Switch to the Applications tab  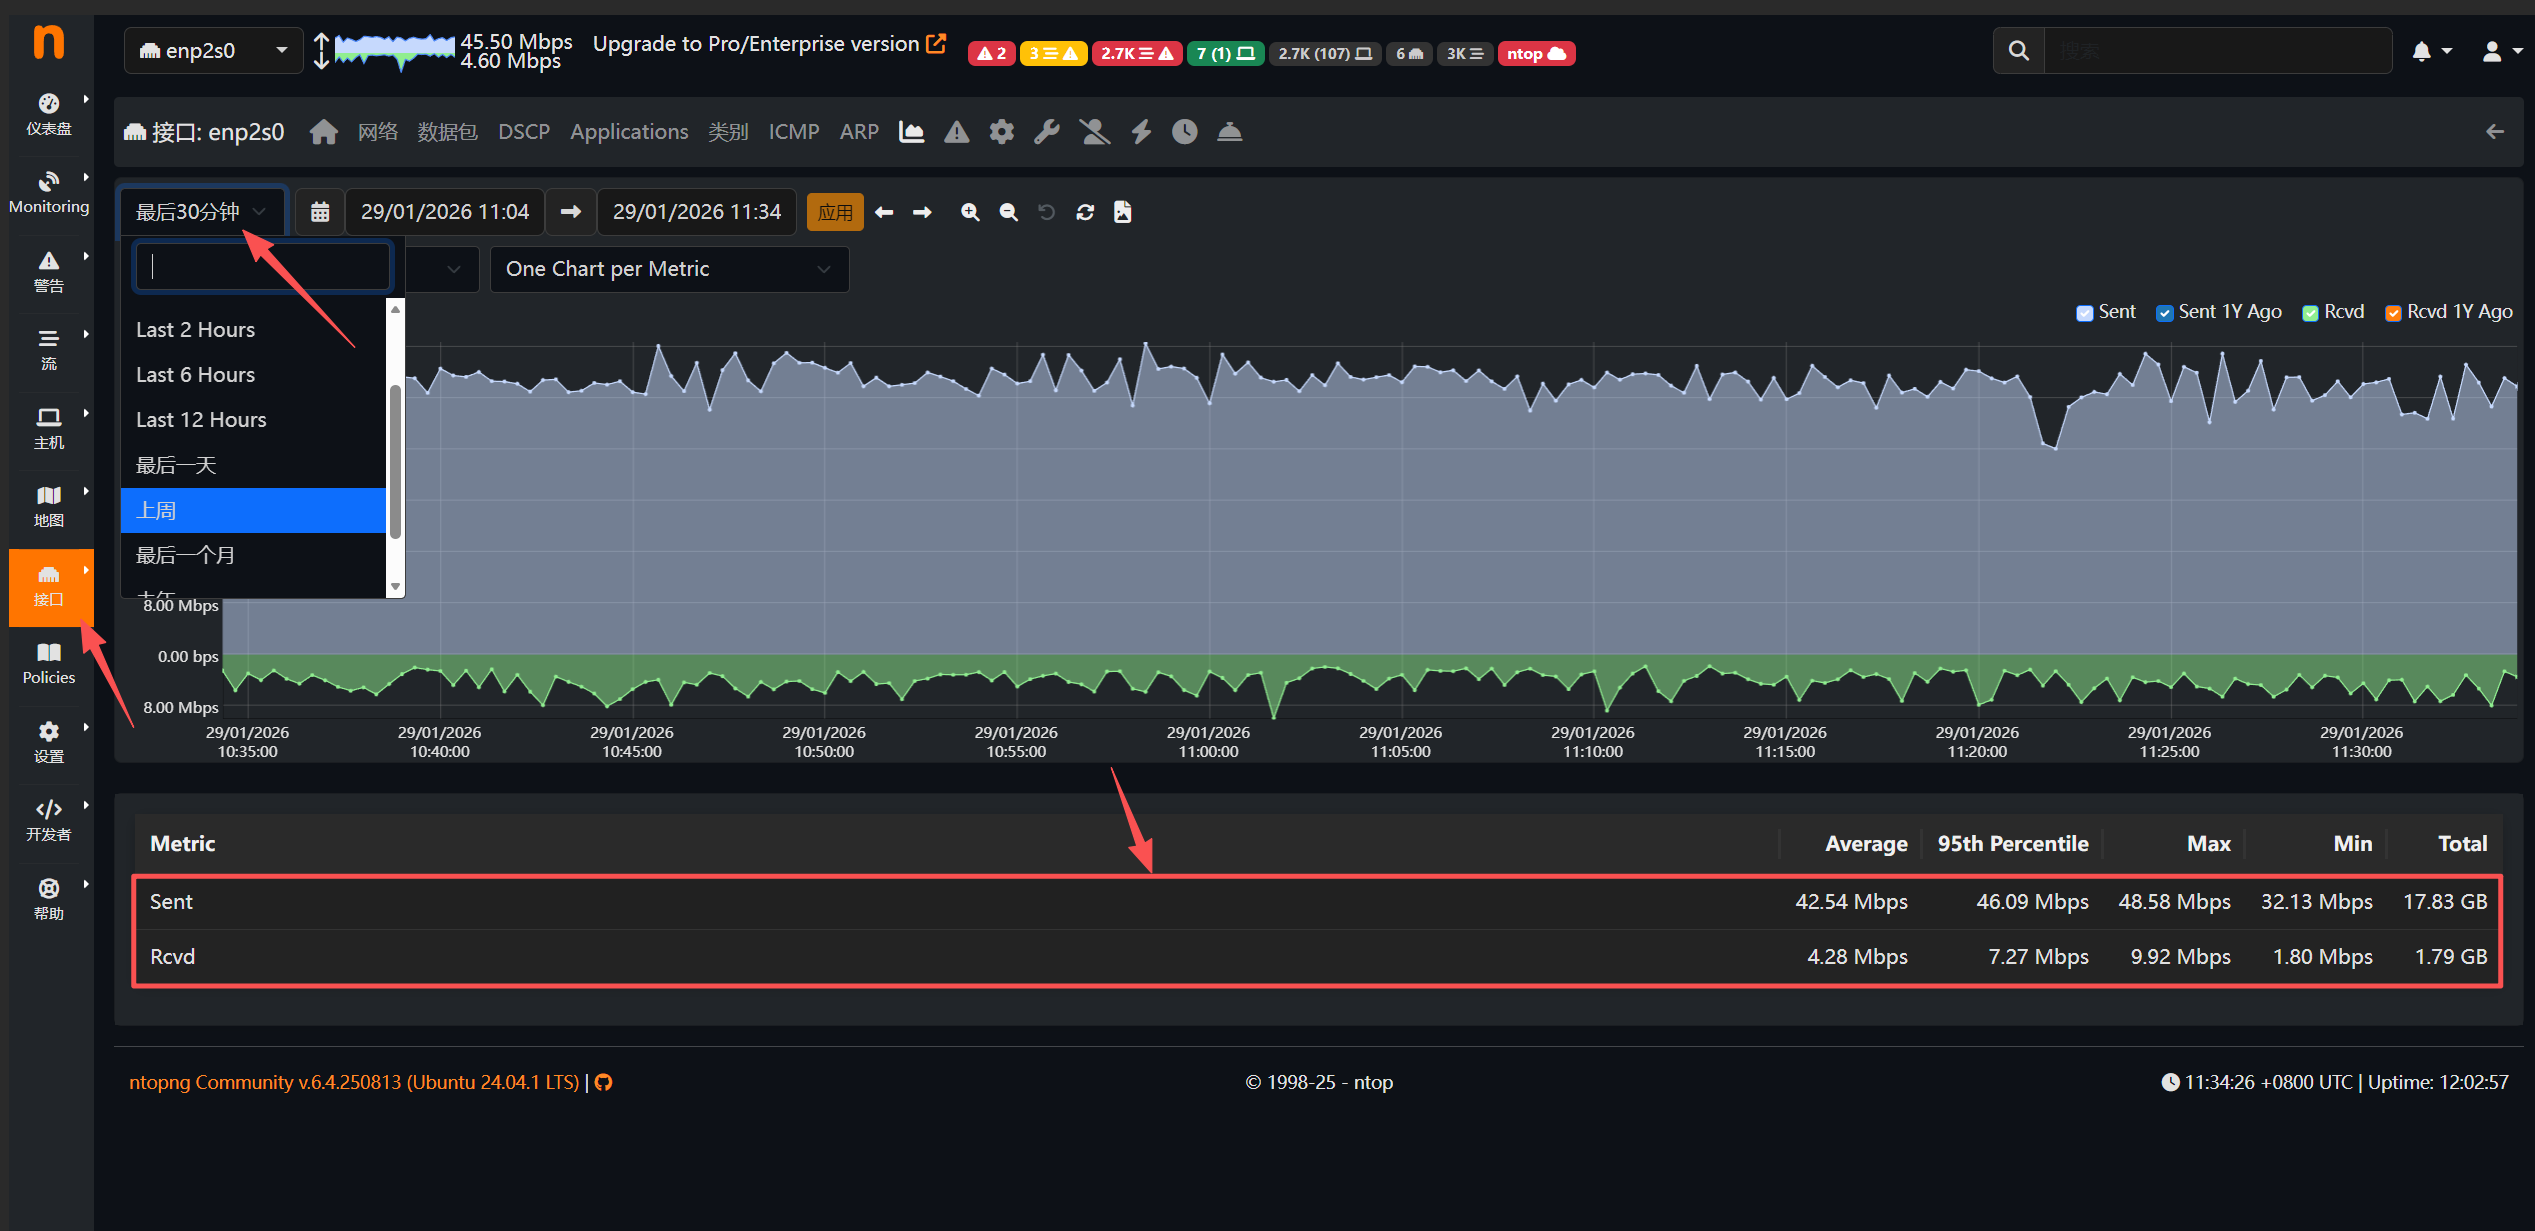[x=629, y=132]
